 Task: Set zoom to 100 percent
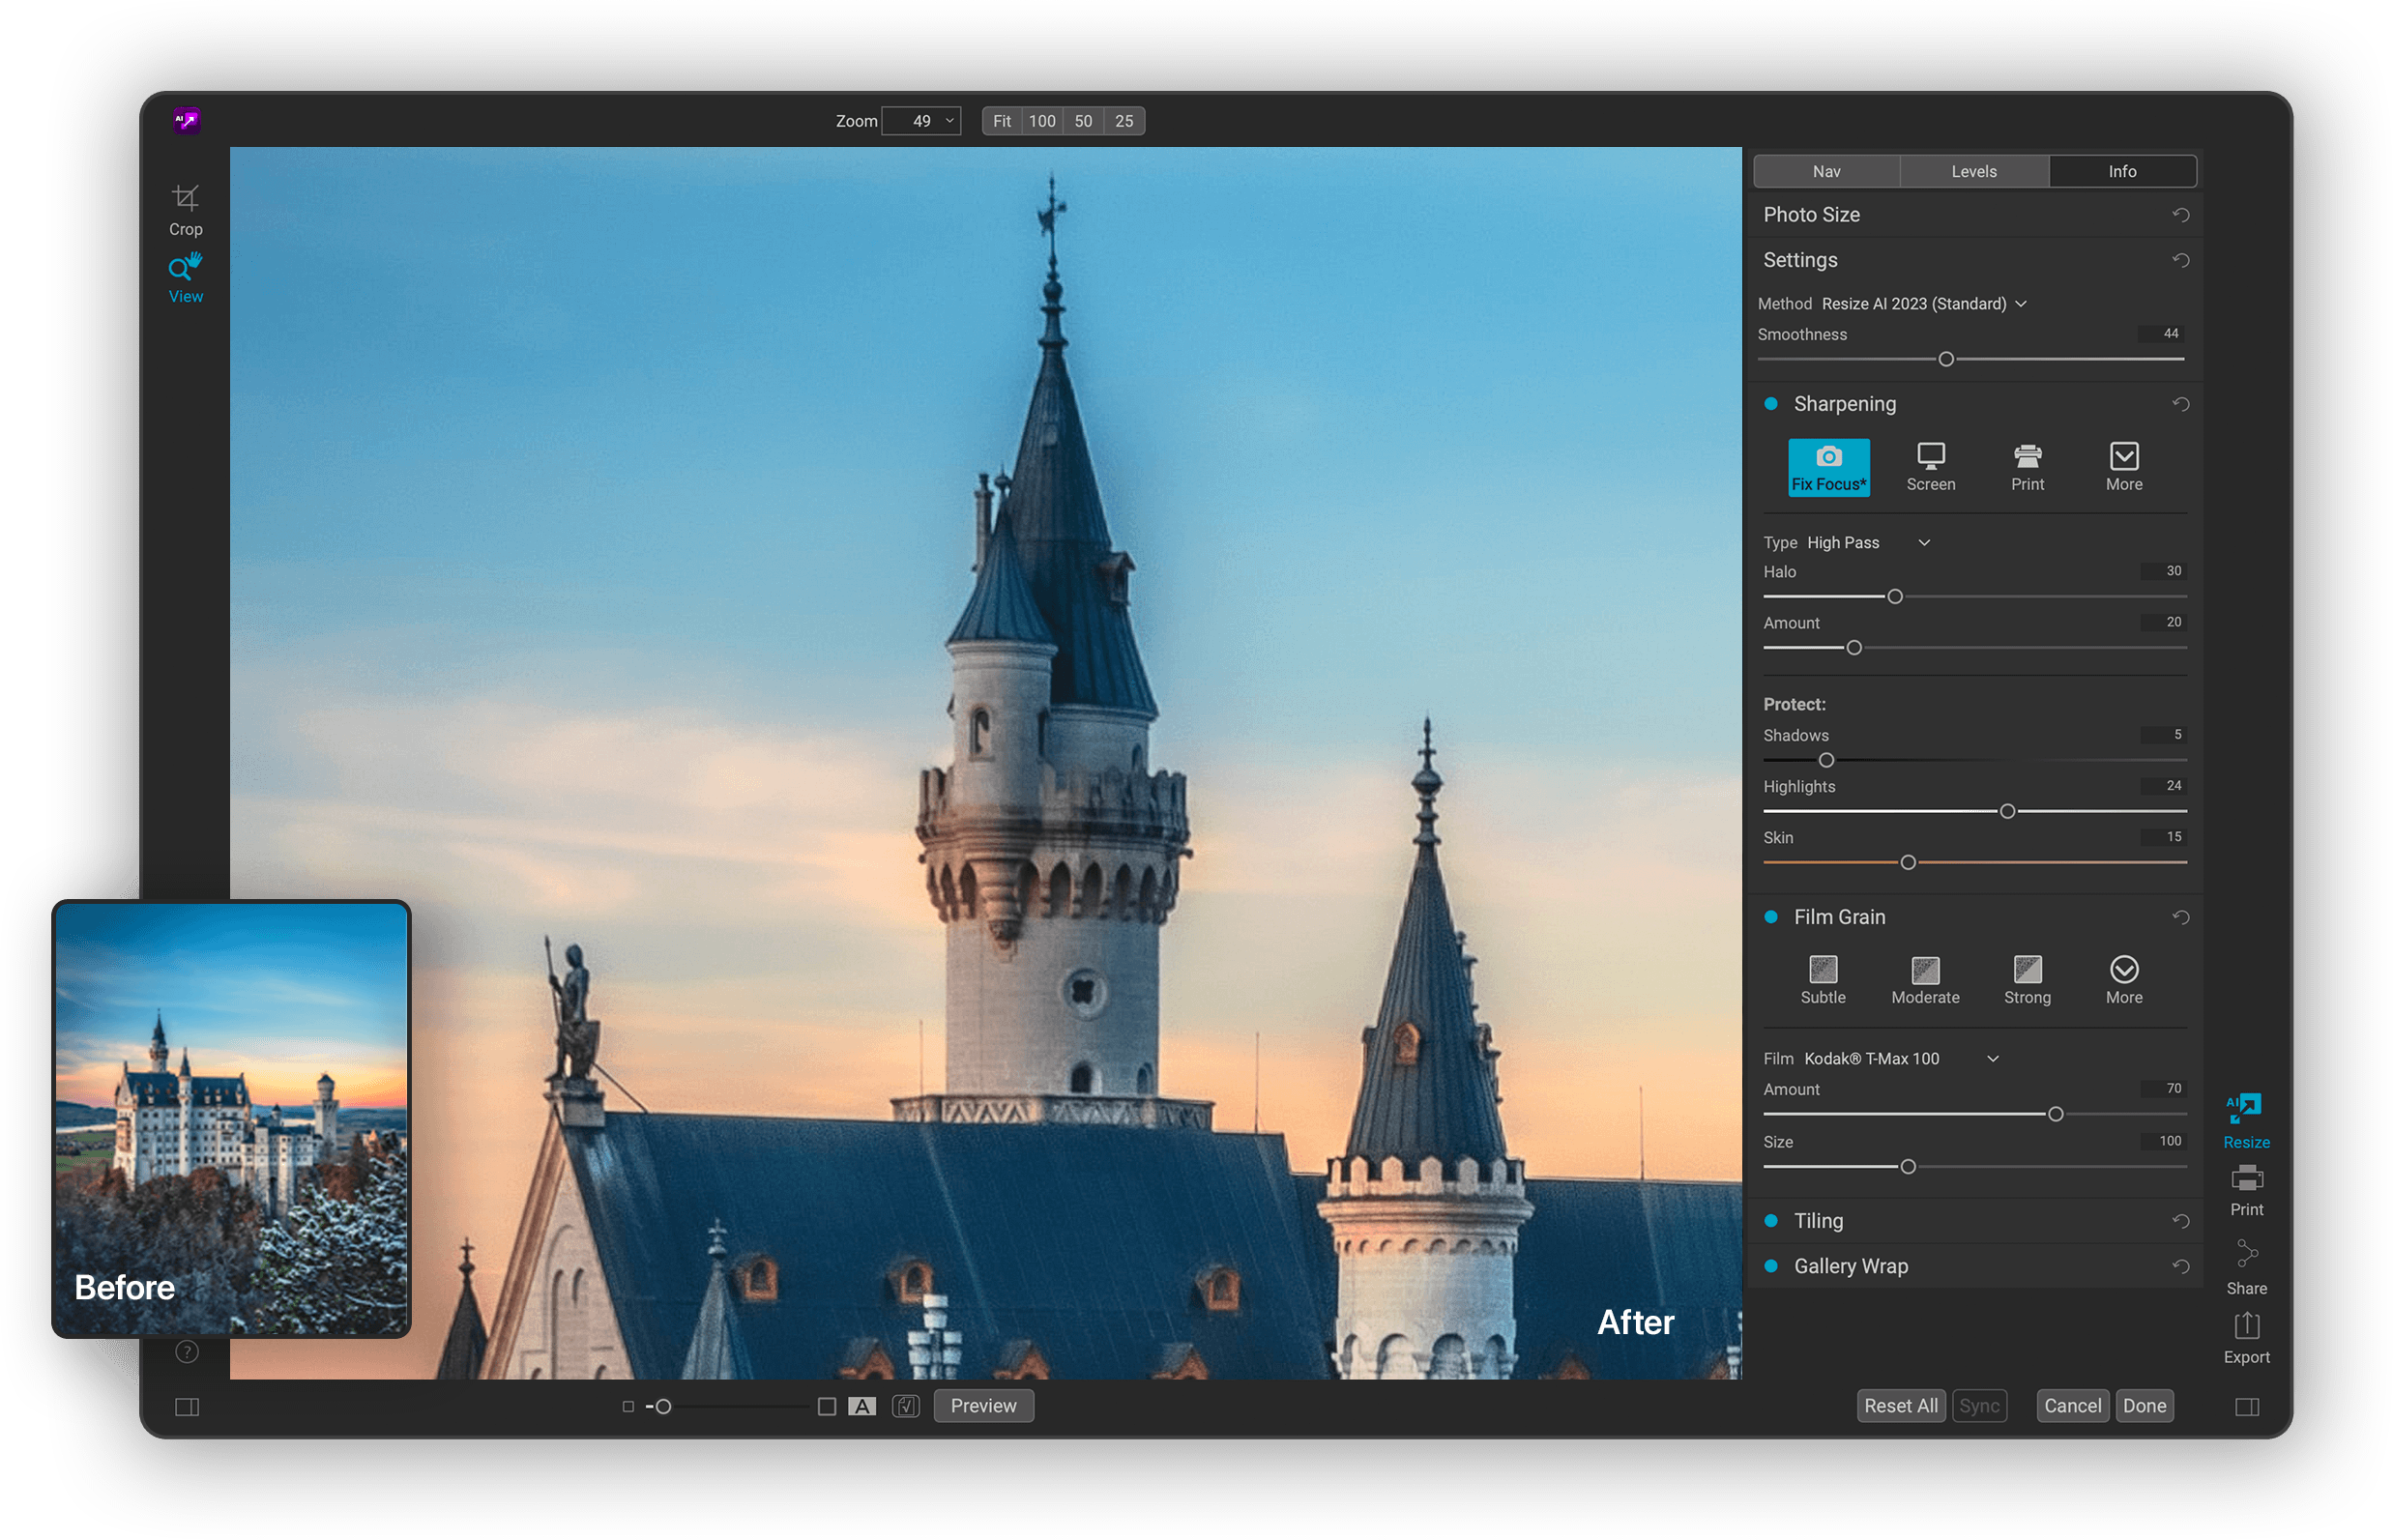[x=1043, y=120]
